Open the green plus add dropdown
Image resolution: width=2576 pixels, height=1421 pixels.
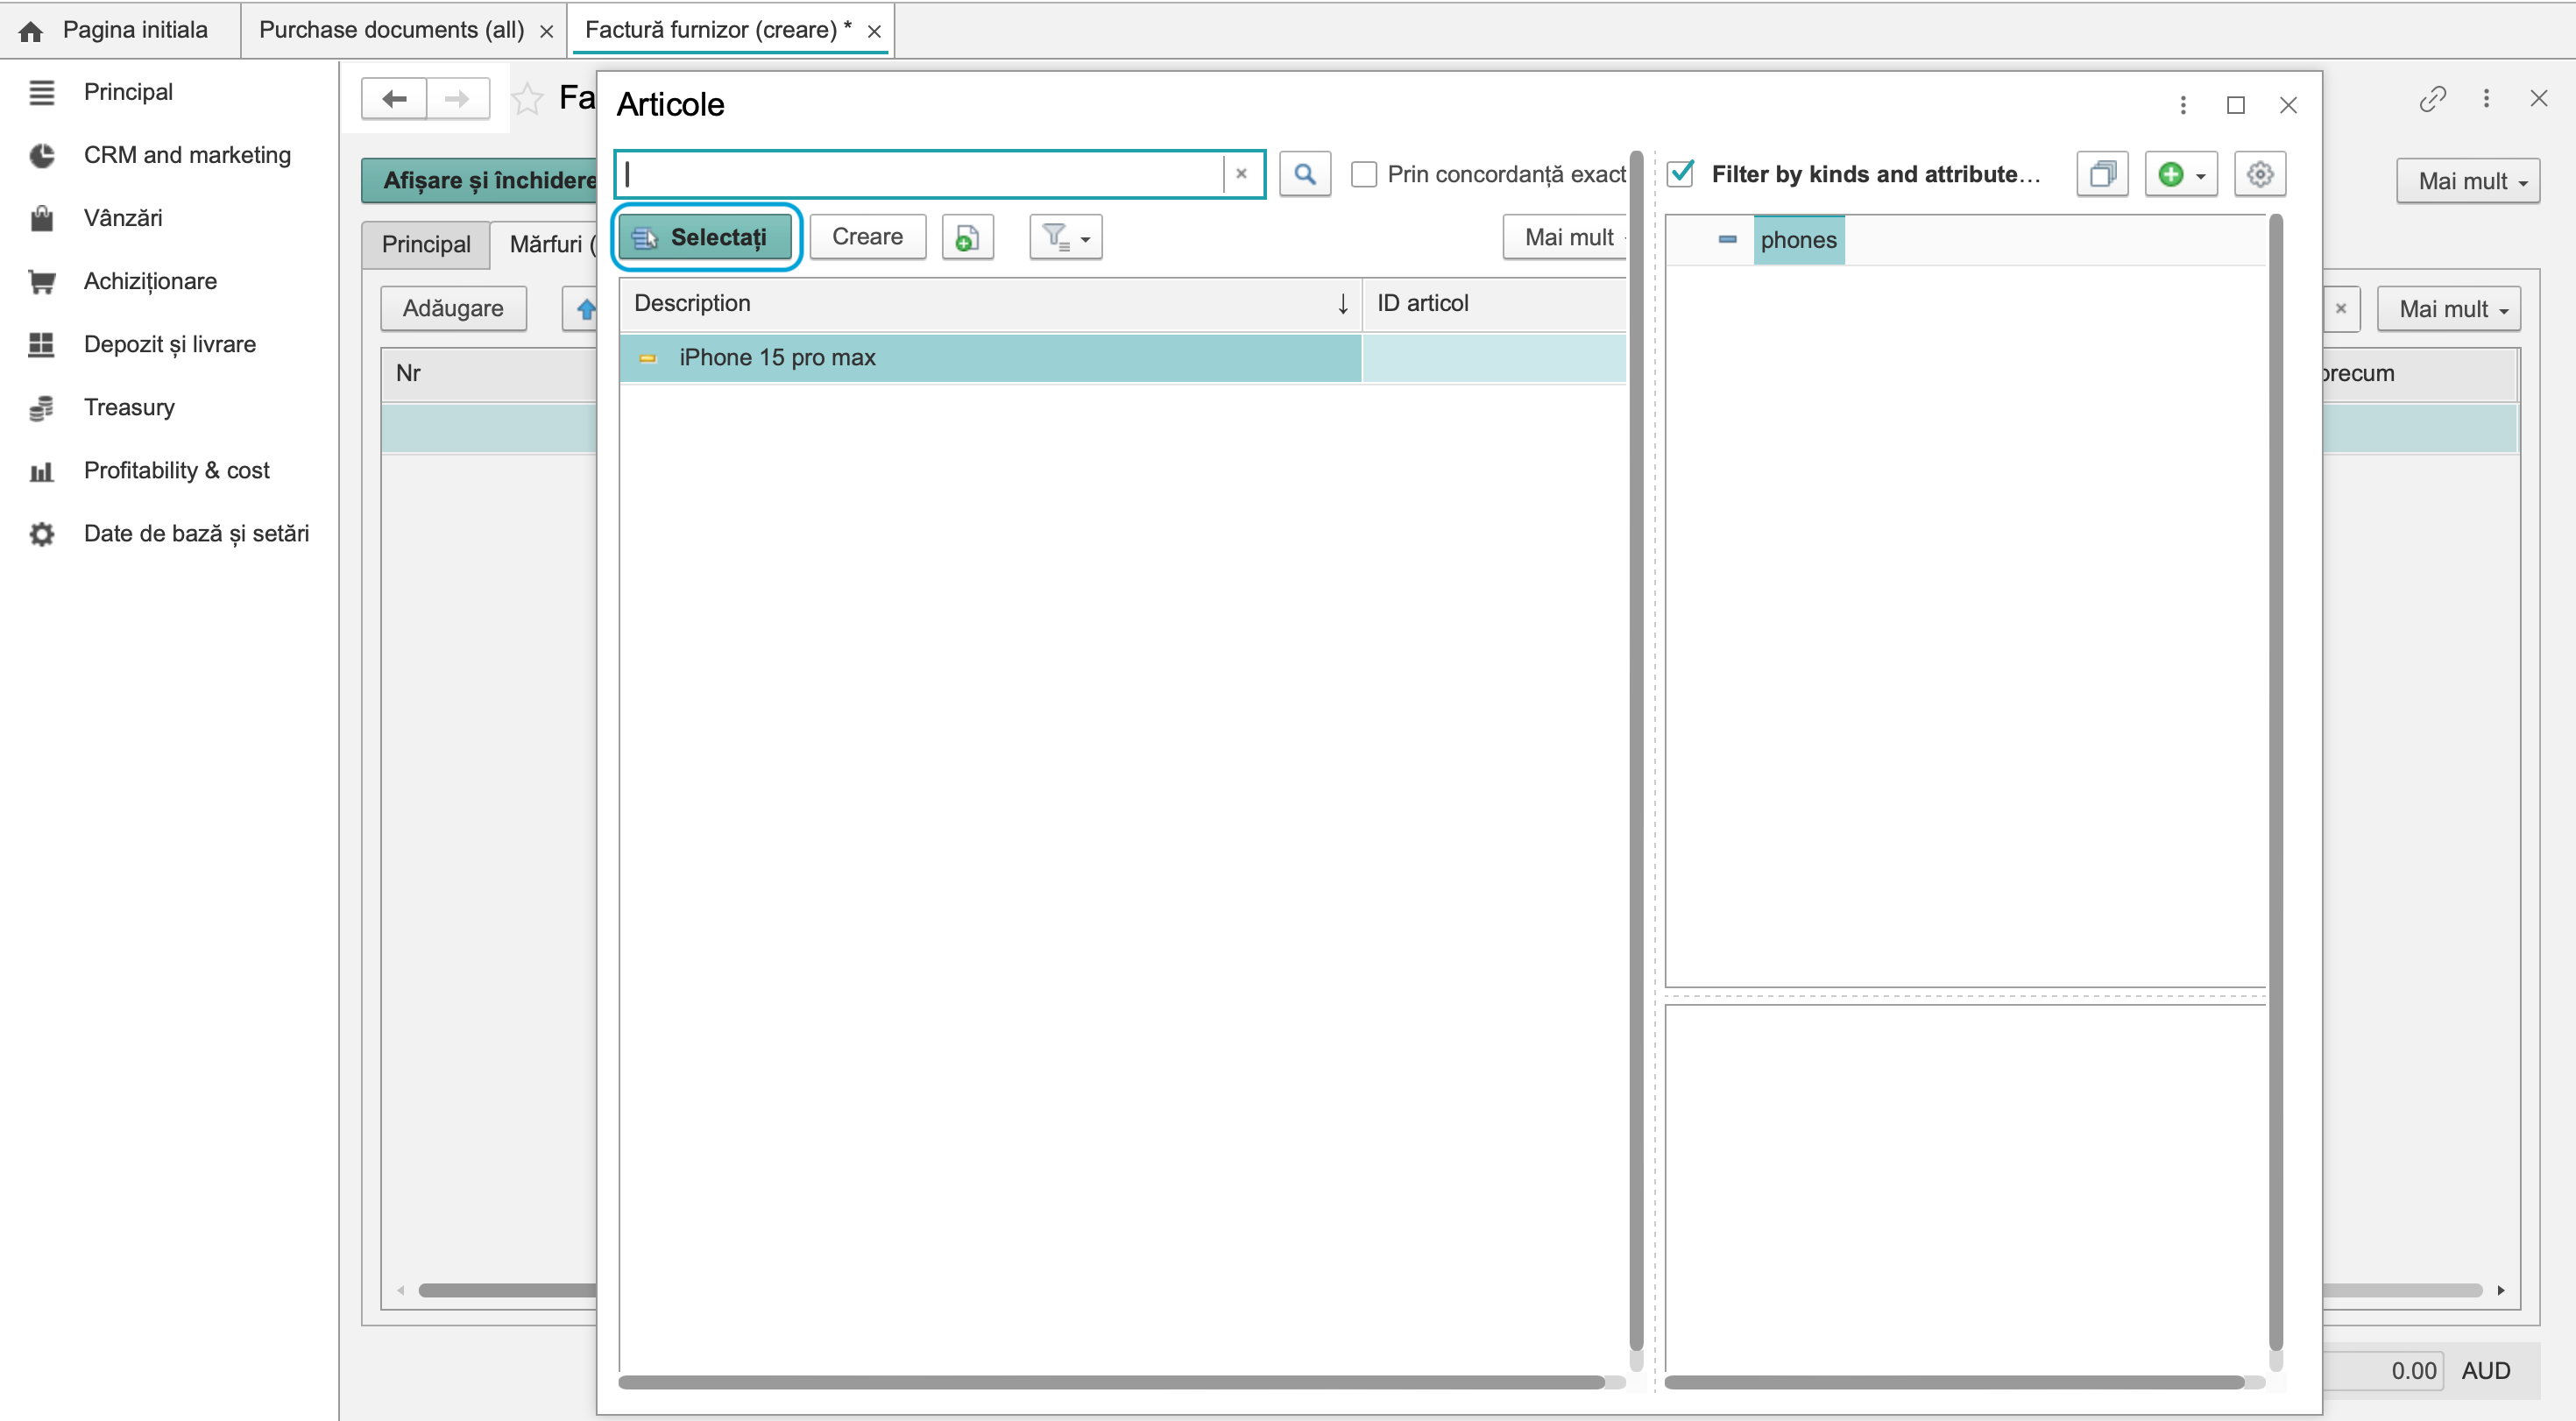point(2181,174)
